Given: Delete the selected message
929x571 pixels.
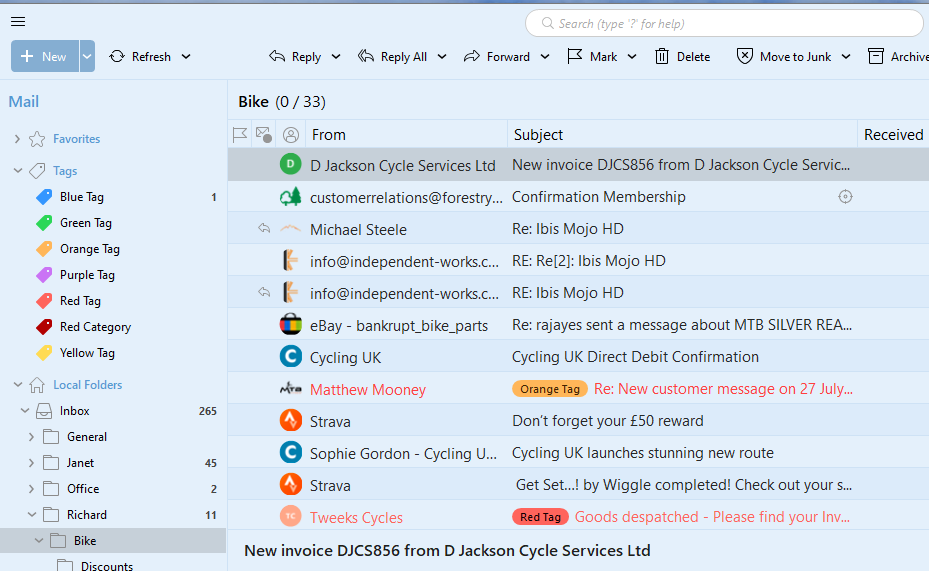Looking at the screenshot, I should click(x=683, y=56).
